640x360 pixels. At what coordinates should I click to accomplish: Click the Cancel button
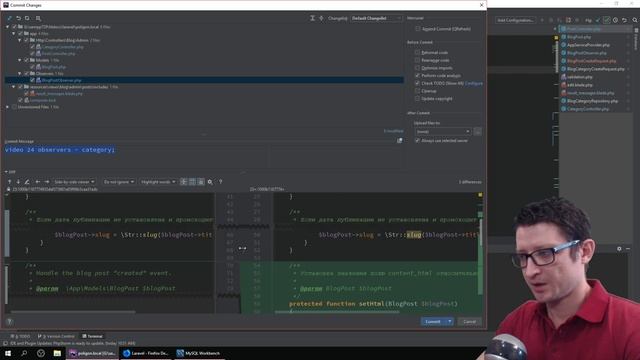469,322
